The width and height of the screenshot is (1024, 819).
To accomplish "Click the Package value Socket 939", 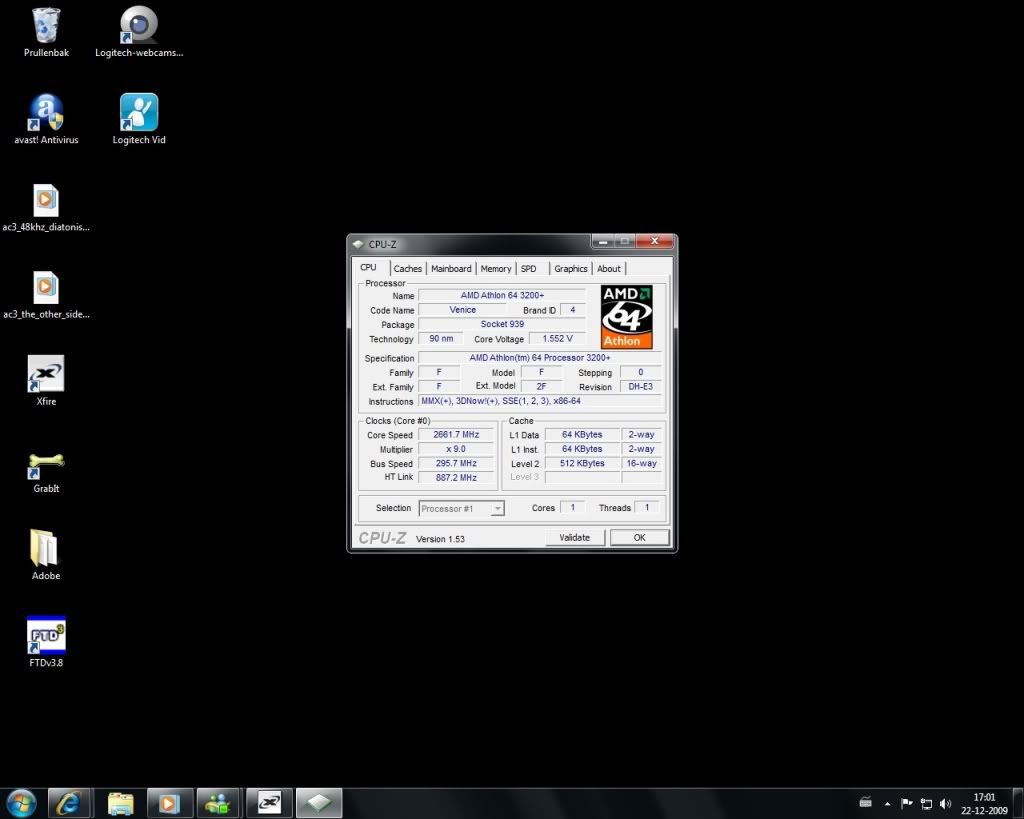I will coord(502,324).
